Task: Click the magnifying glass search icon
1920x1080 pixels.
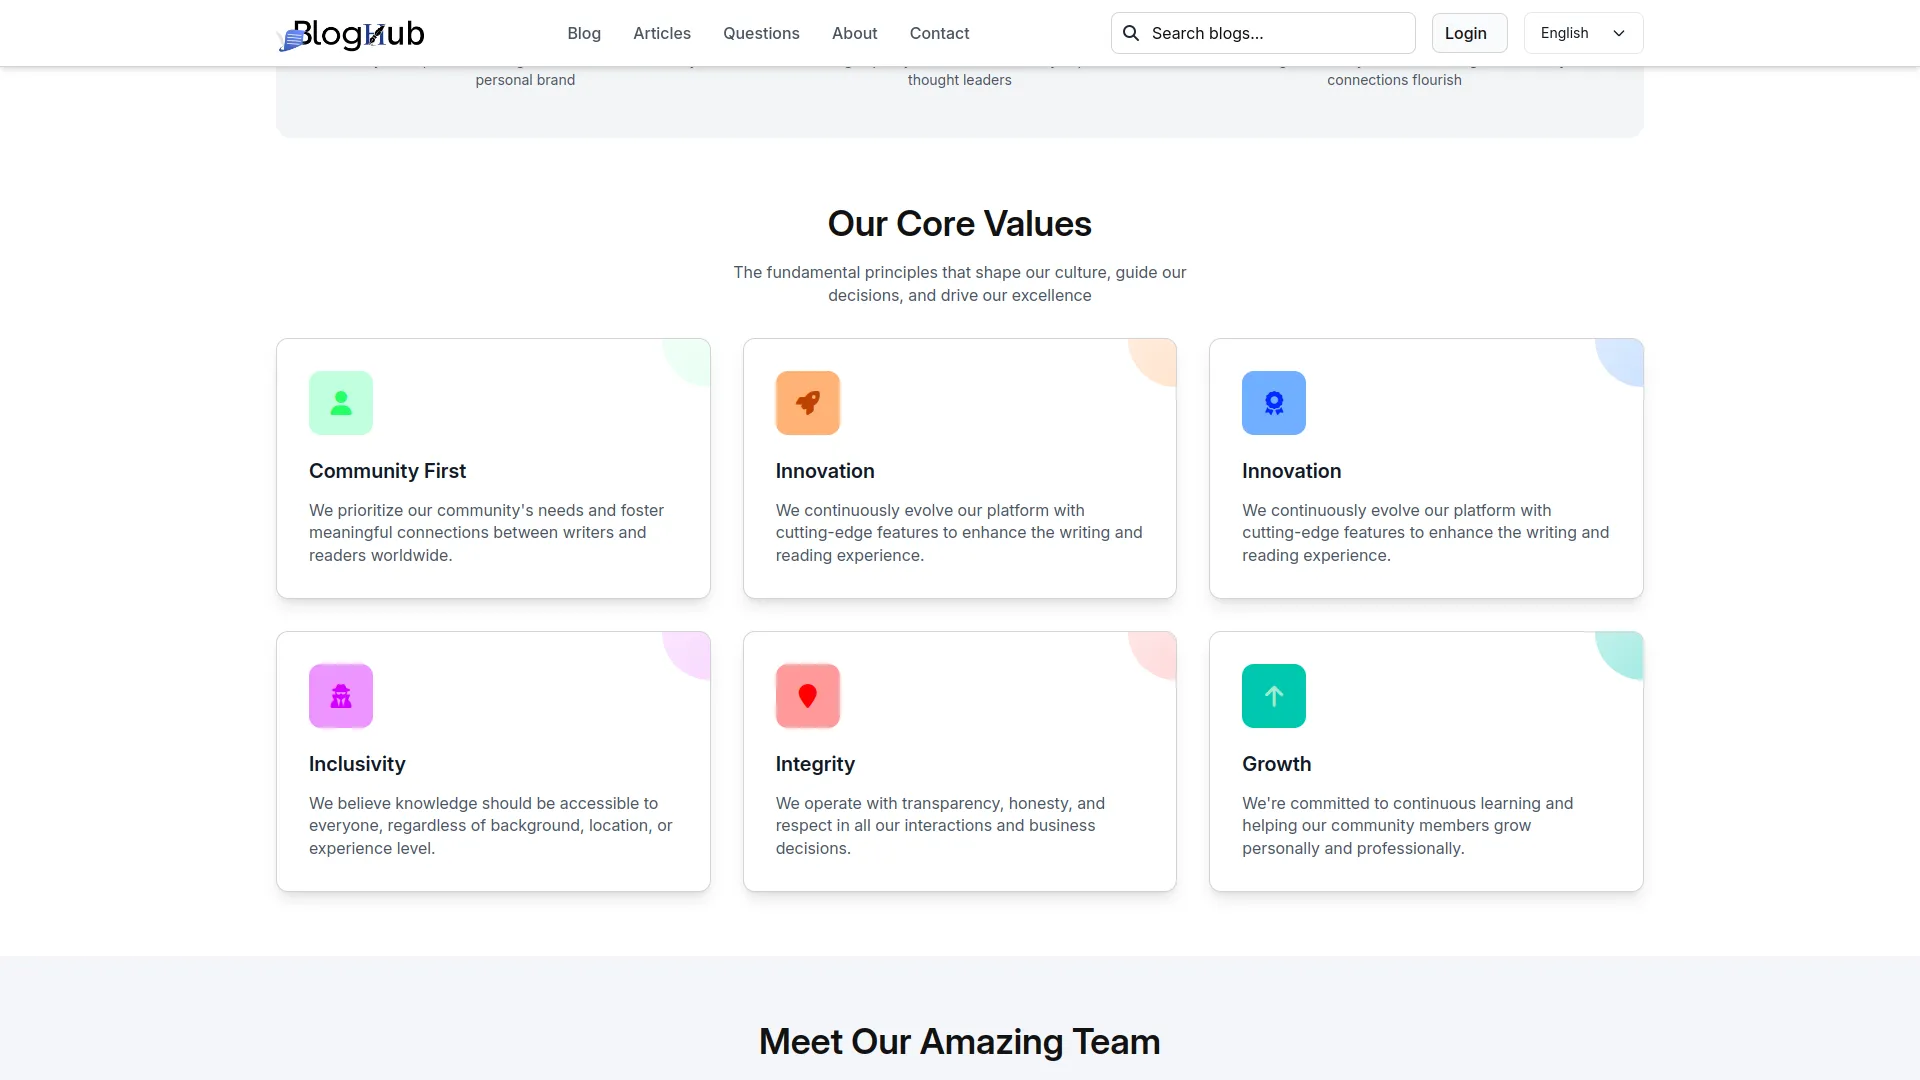Action: pos(1130,33)
